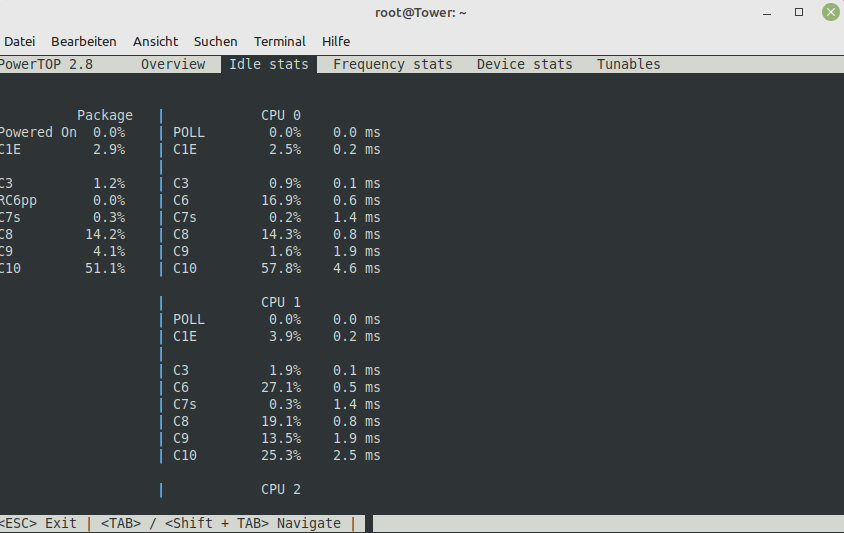
Task: Switch to Frequency stats tab
Action: point(392,65)
